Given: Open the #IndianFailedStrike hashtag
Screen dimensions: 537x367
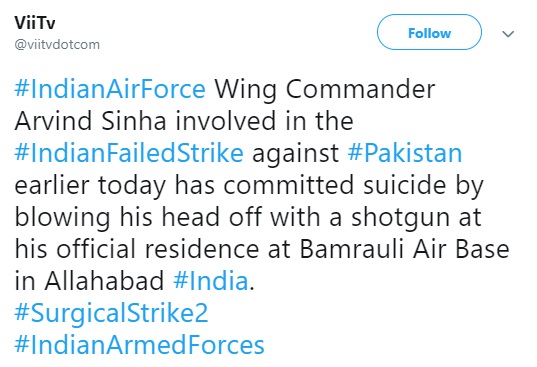Looking at the screenshot, I should 129,153.
